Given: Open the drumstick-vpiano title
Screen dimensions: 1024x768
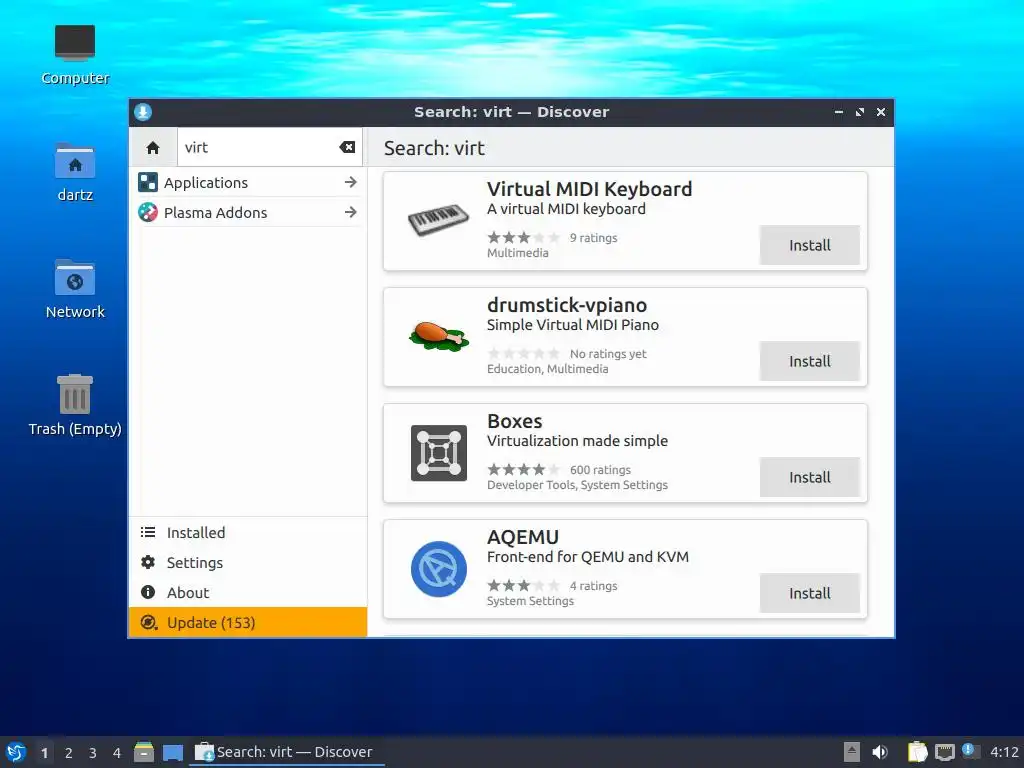Looking at the screenshot, I should [567, 305].
